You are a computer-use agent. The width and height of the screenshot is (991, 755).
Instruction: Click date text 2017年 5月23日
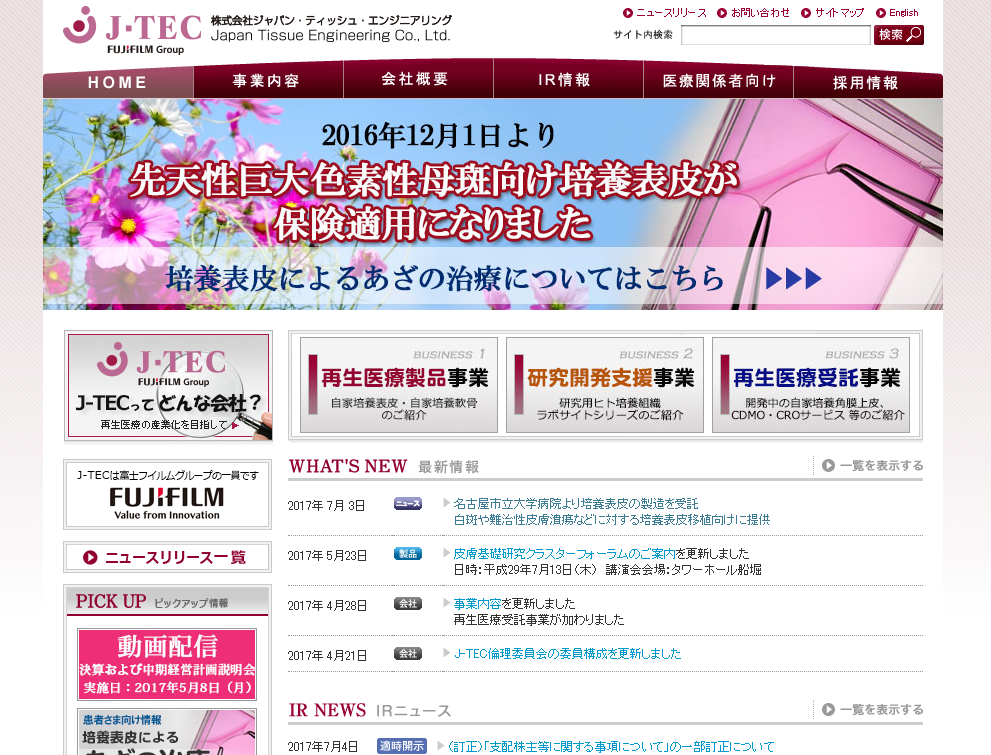pyautogui.click(x=327, y=555)
